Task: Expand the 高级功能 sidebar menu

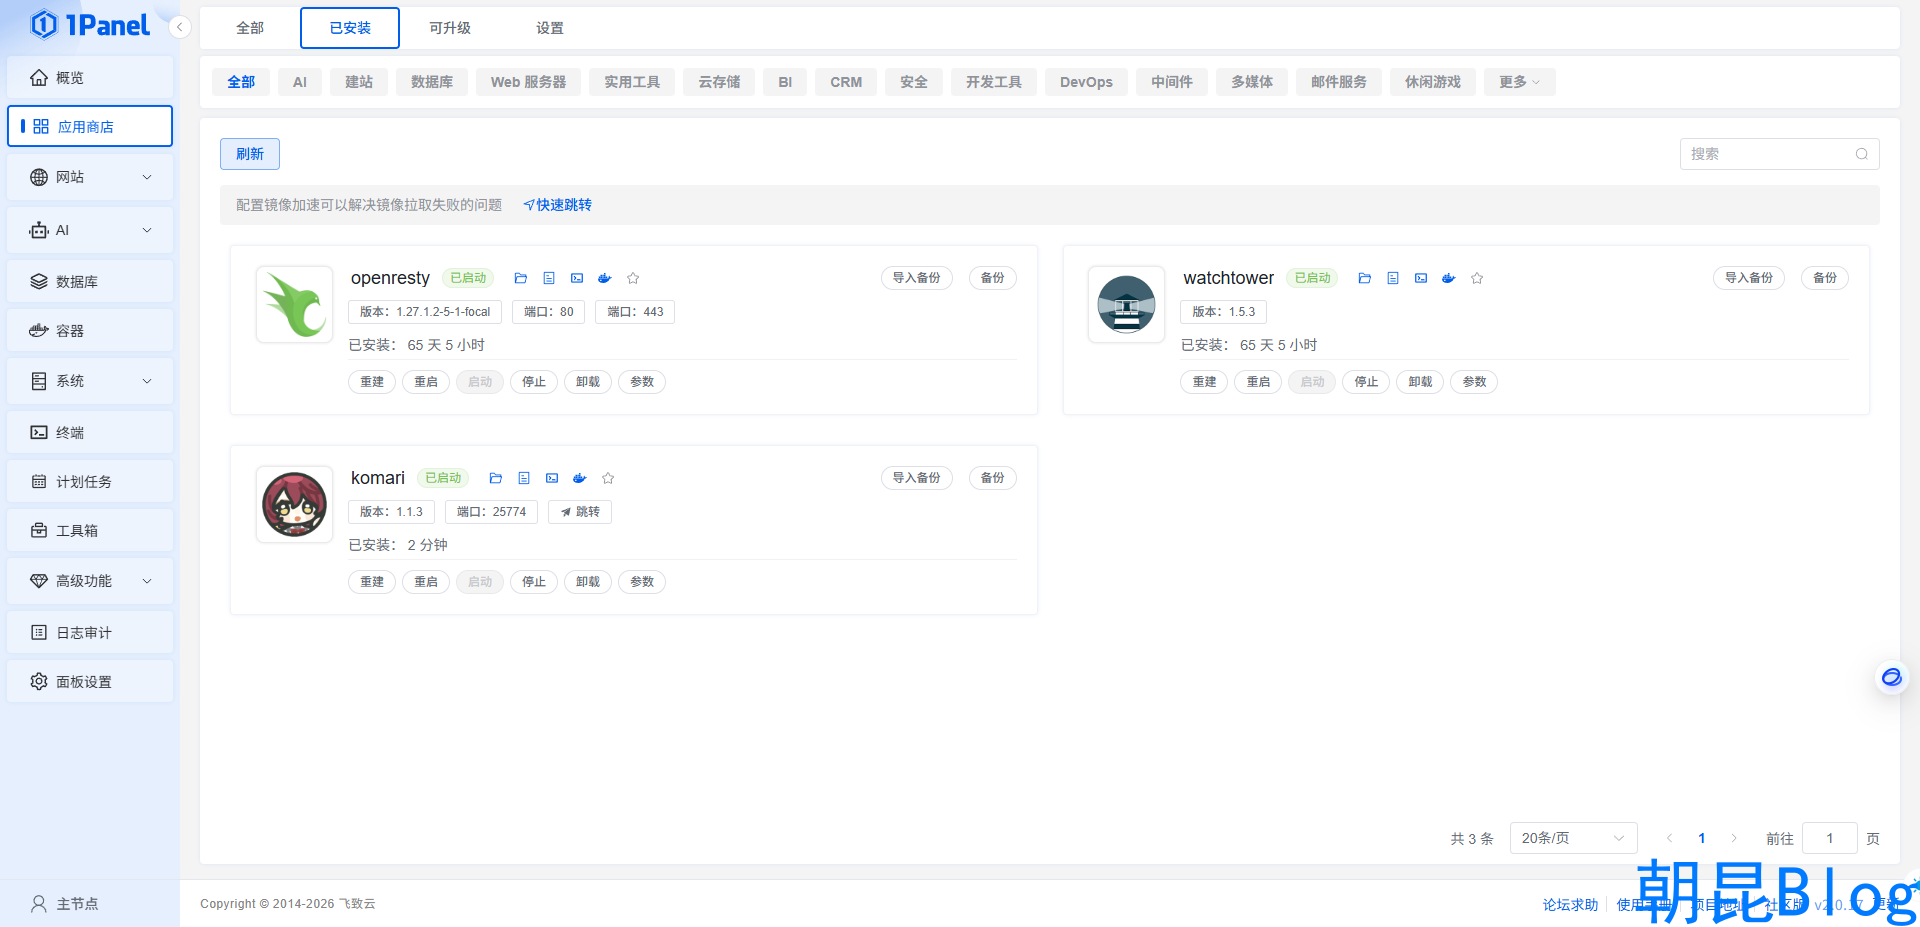Action: [x=90, y=581]
